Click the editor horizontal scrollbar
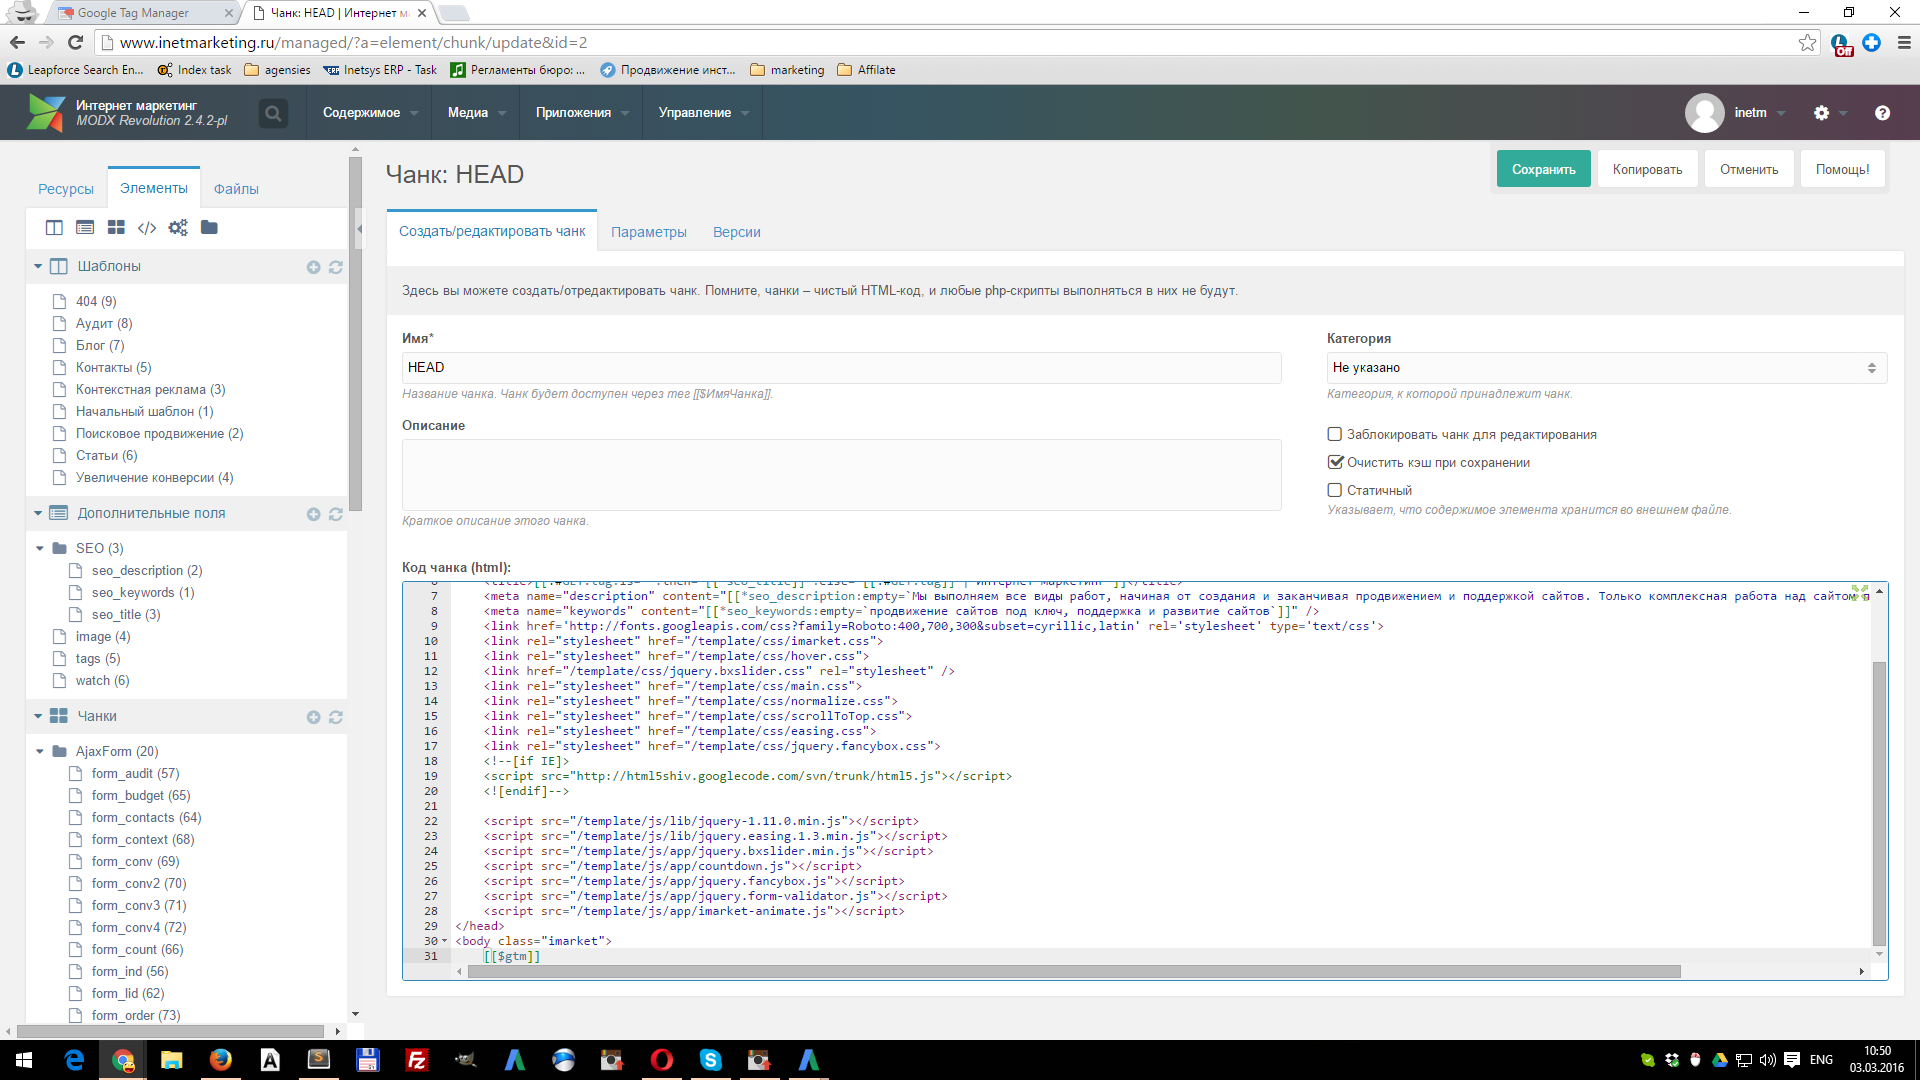The image size is (1920, 1080). point(1074,972)
